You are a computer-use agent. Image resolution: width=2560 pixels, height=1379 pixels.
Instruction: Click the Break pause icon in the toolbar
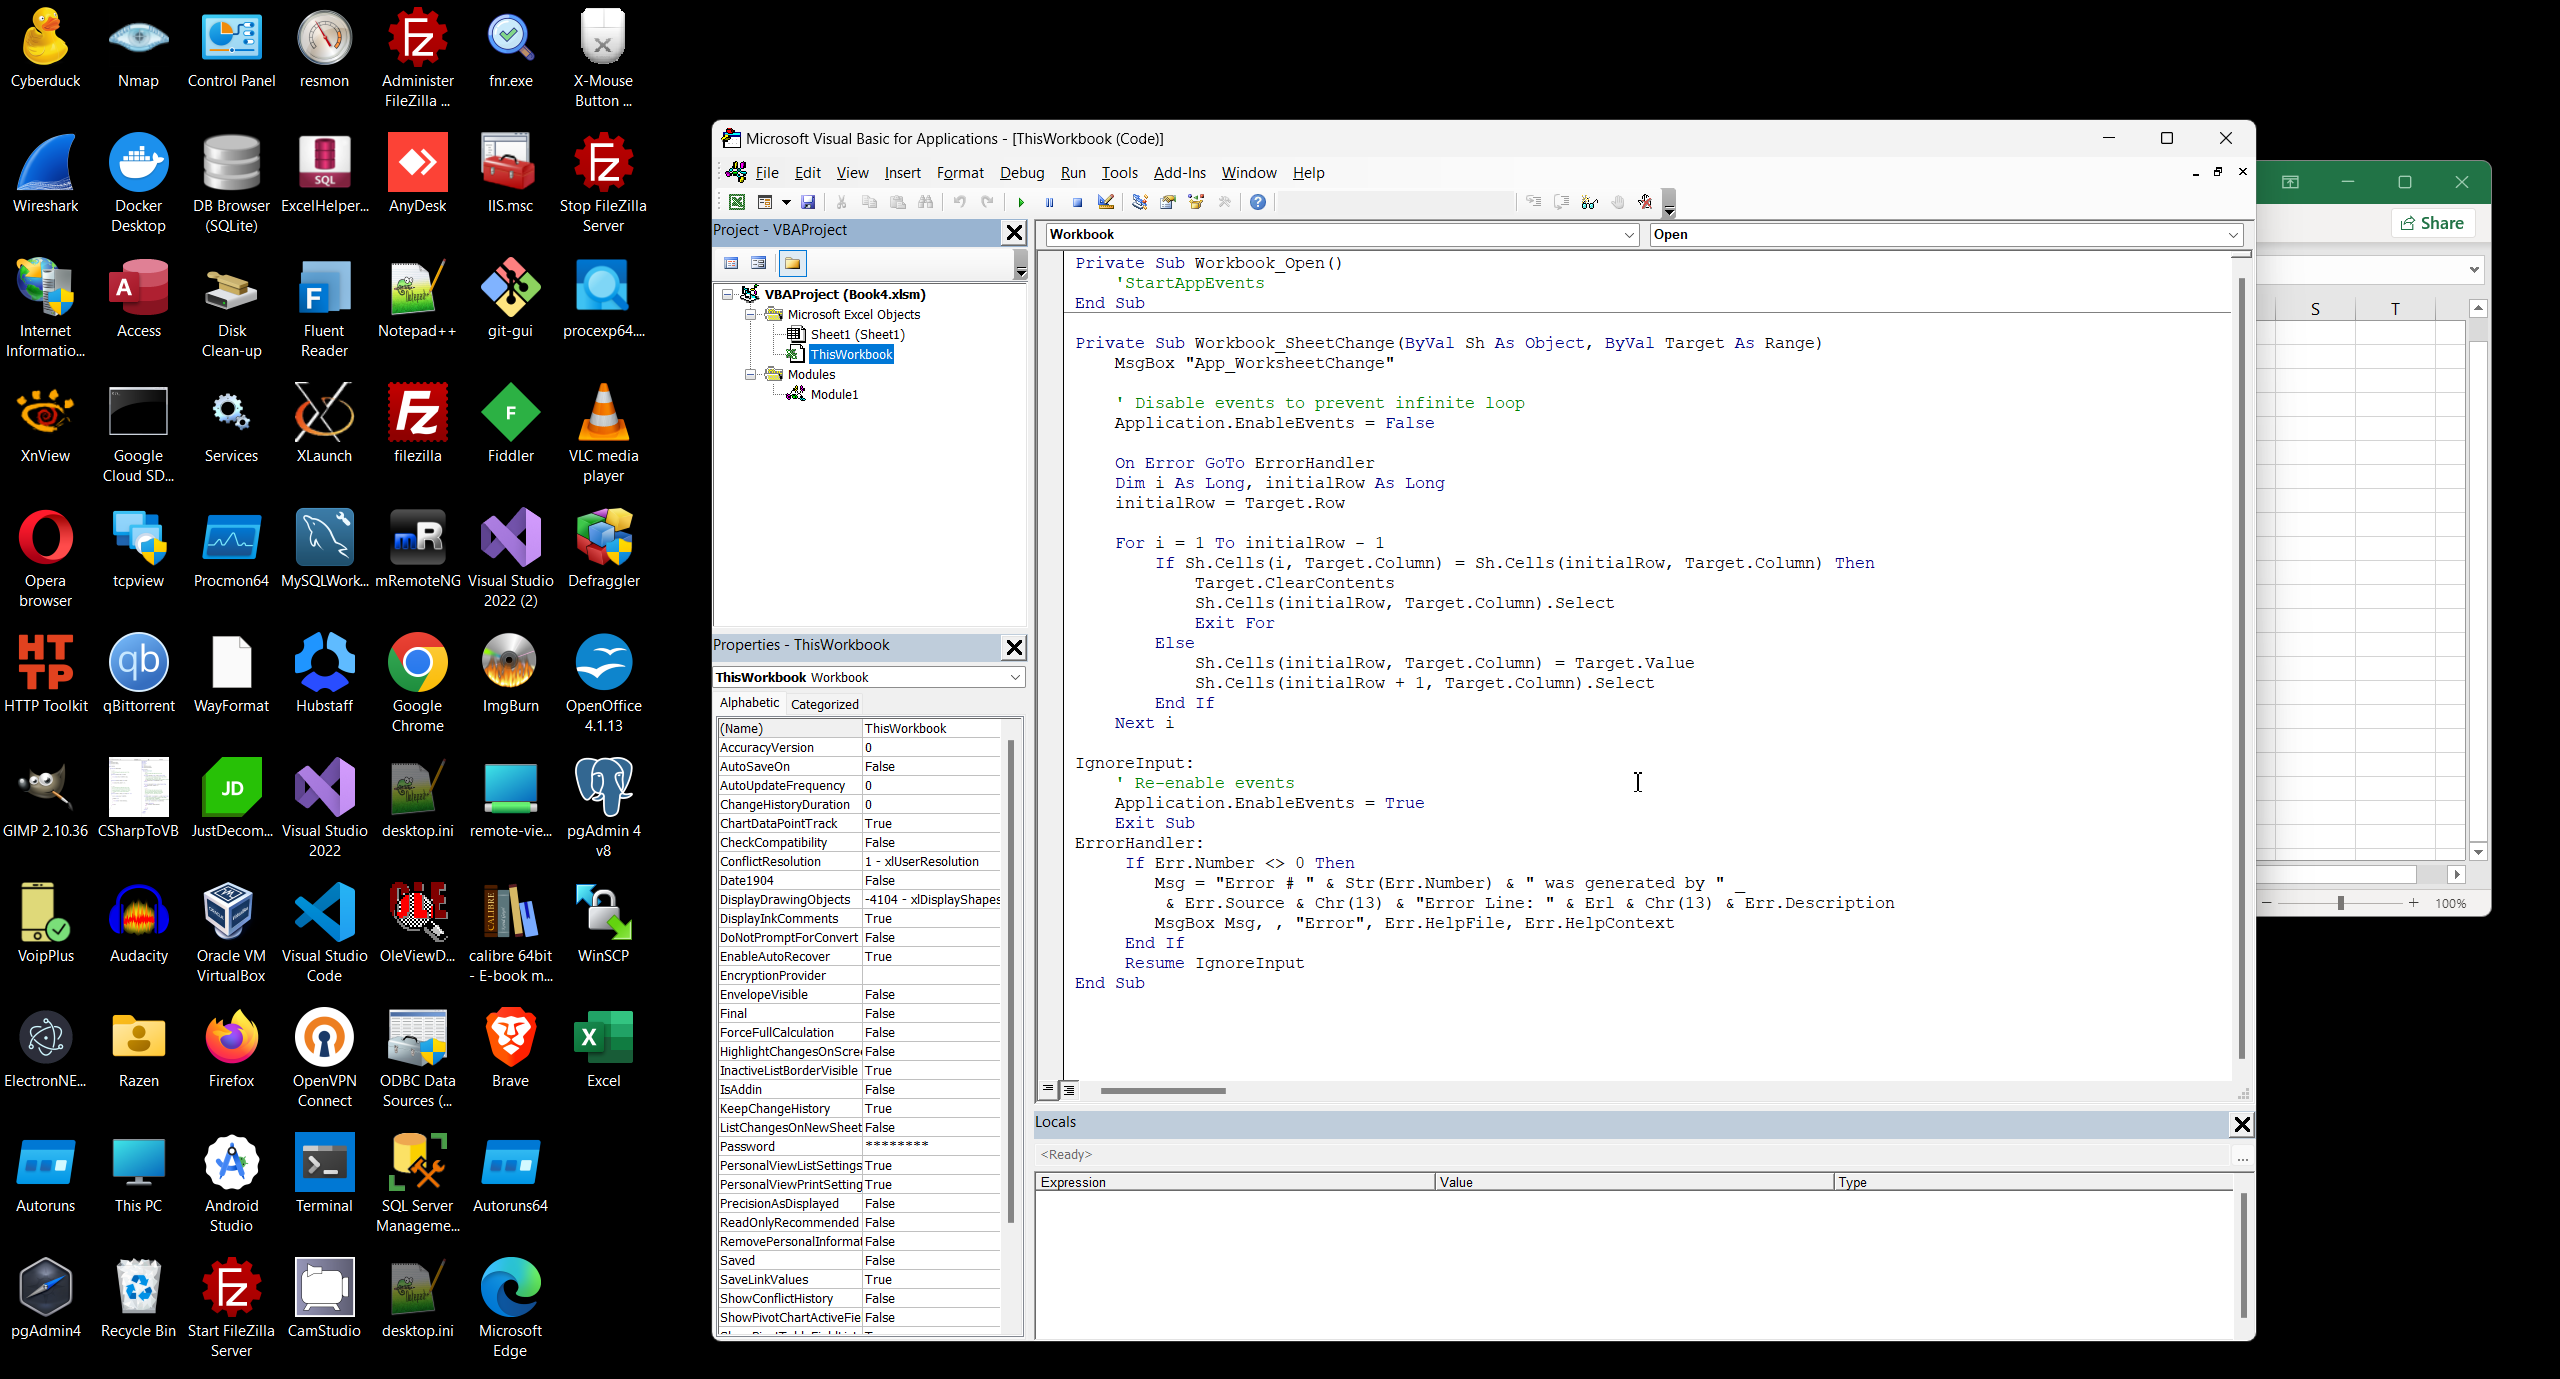(x=1049, y=202)
